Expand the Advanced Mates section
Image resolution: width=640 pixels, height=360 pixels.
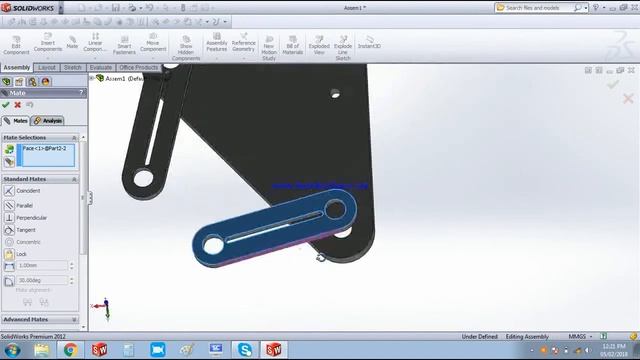click(x=74, y=320)
